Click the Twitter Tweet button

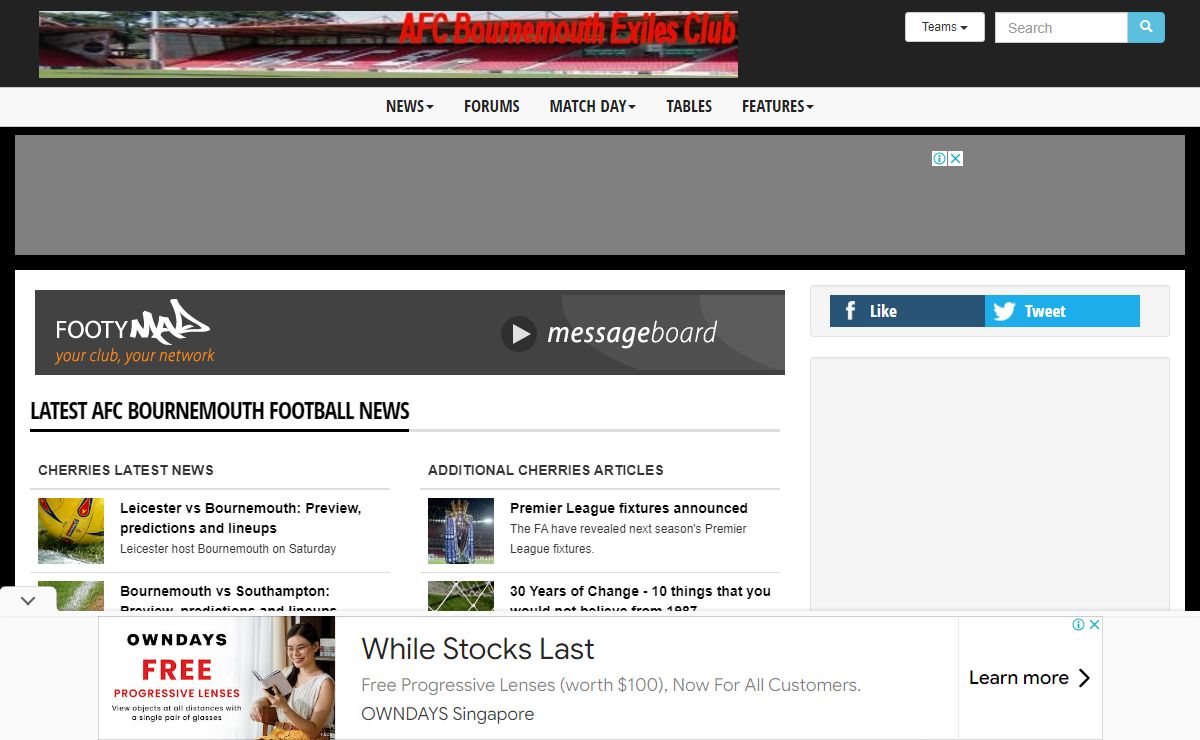click(x=1062, y=311)
